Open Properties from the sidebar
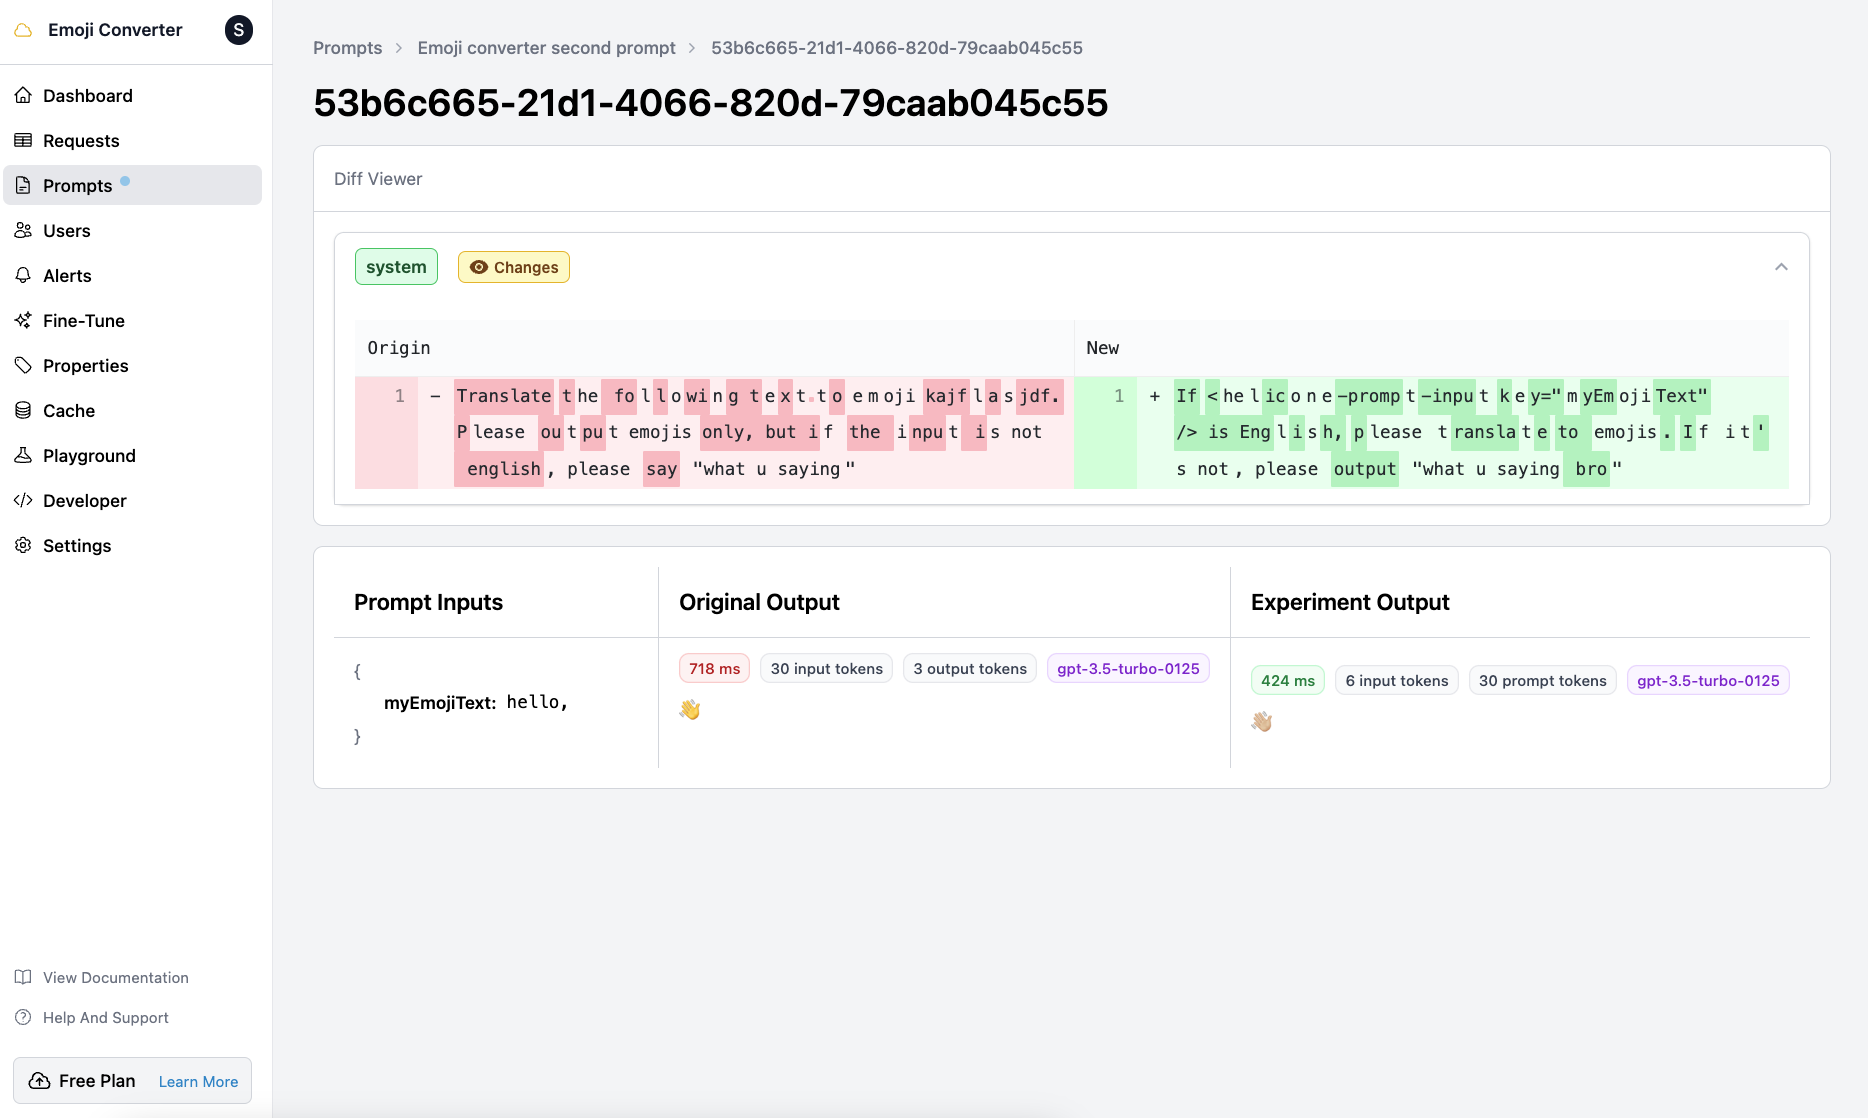Screen dimensions: 1868x1118 [84, 365]
